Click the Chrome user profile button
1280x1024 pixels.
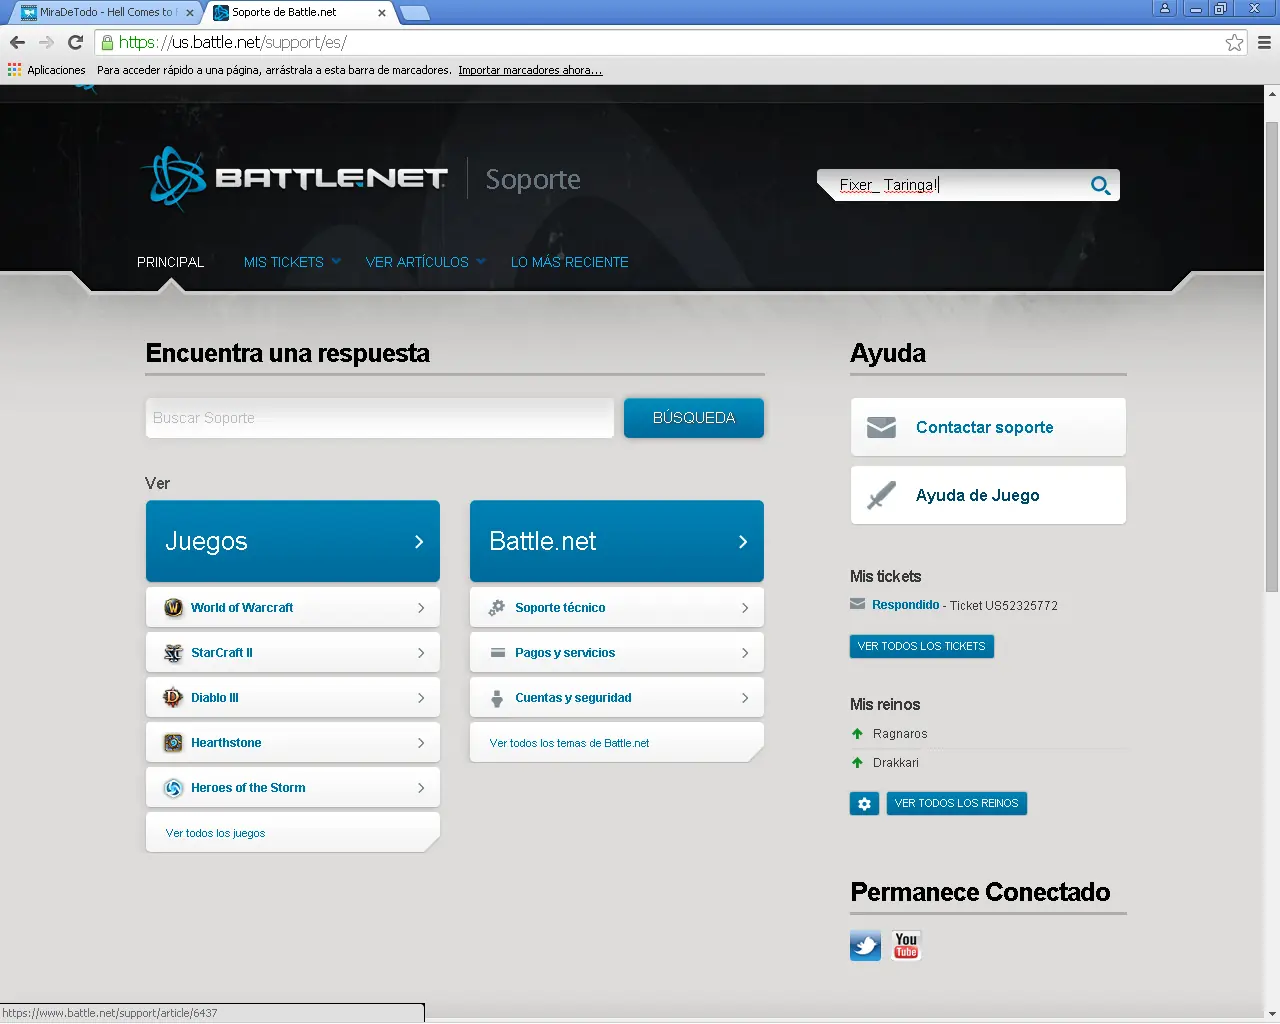point(1165,8)
